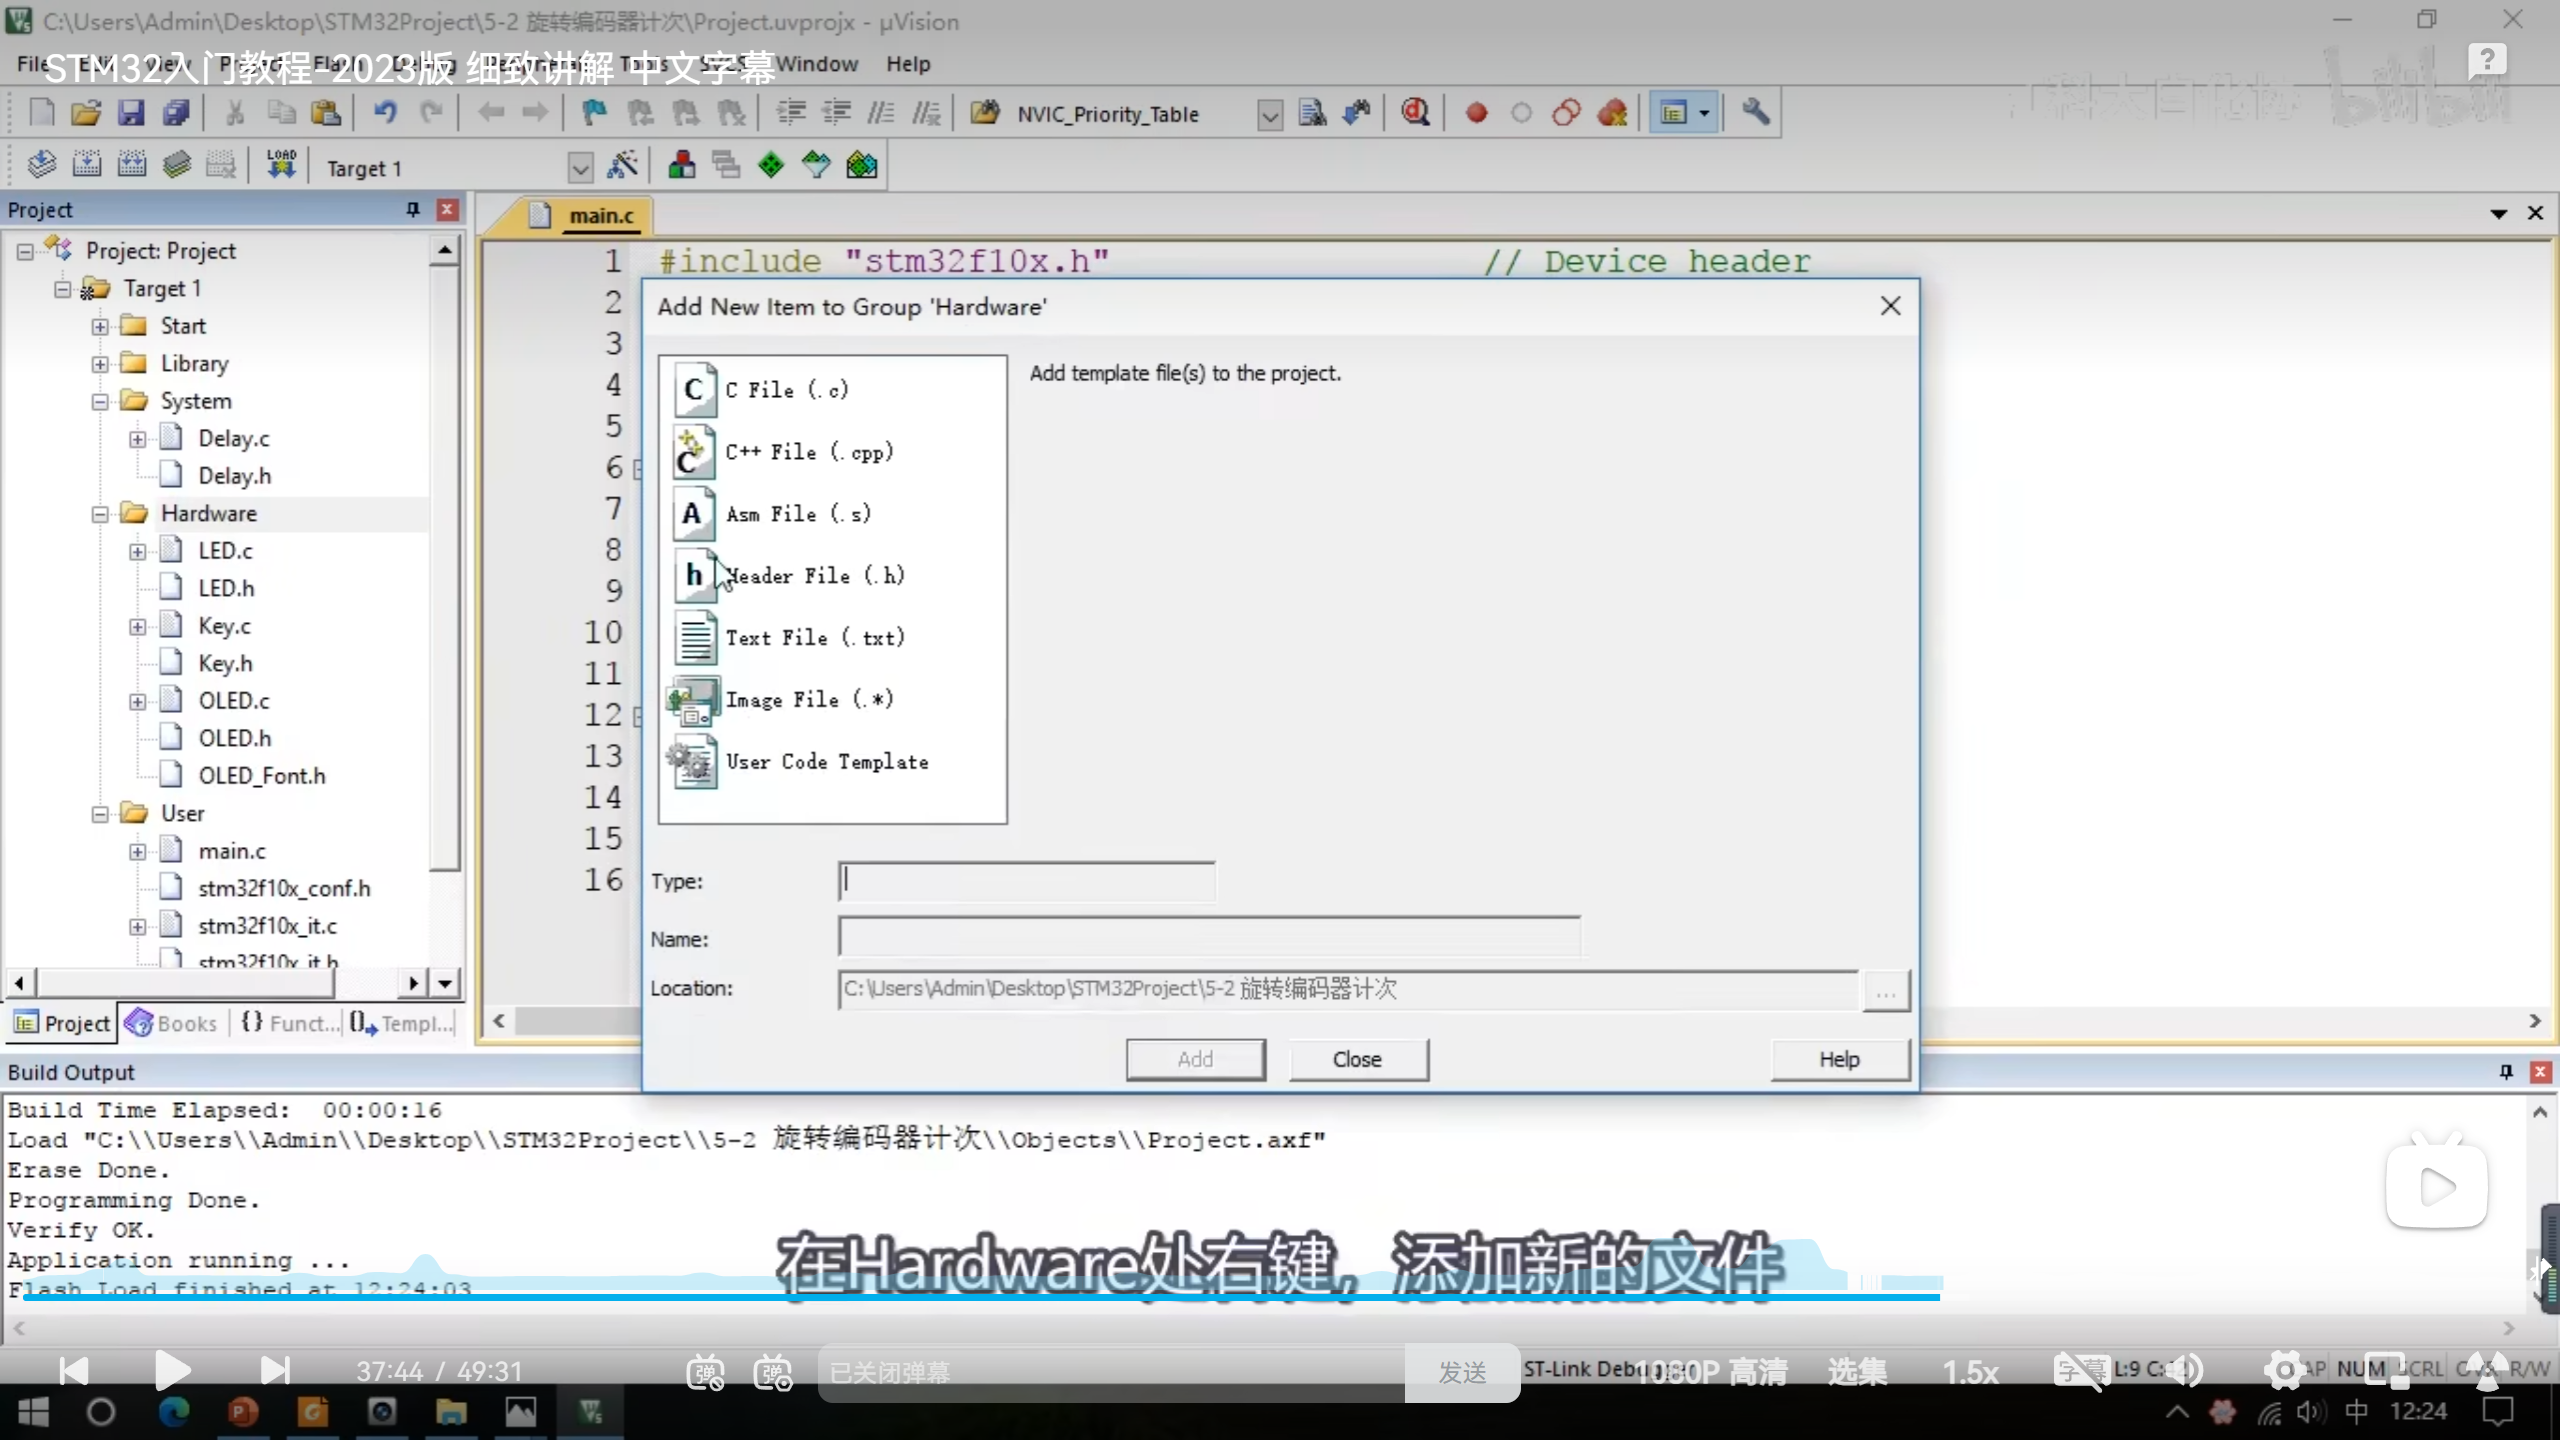Click the Name input field
This screenshot has width=2560, height=1440.
coord(1208,938)
